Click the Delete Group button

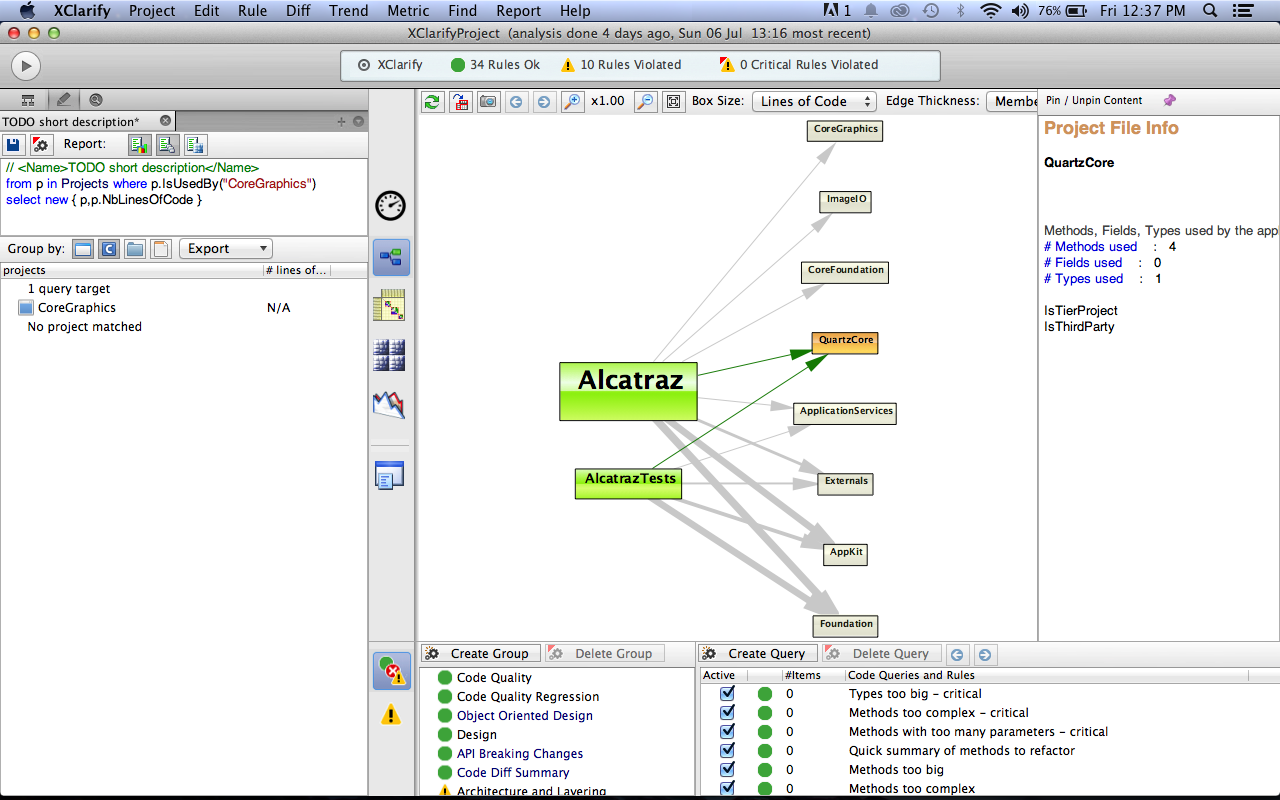pos(604,653)
